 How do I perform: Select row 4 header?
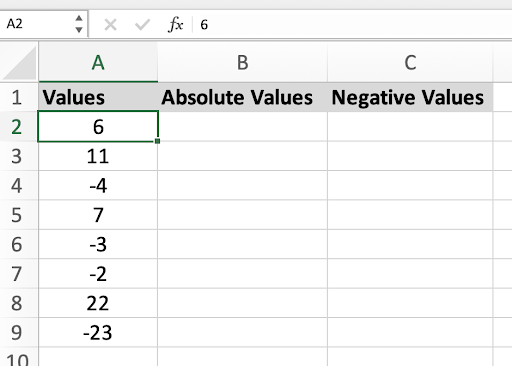click(19, 185)
